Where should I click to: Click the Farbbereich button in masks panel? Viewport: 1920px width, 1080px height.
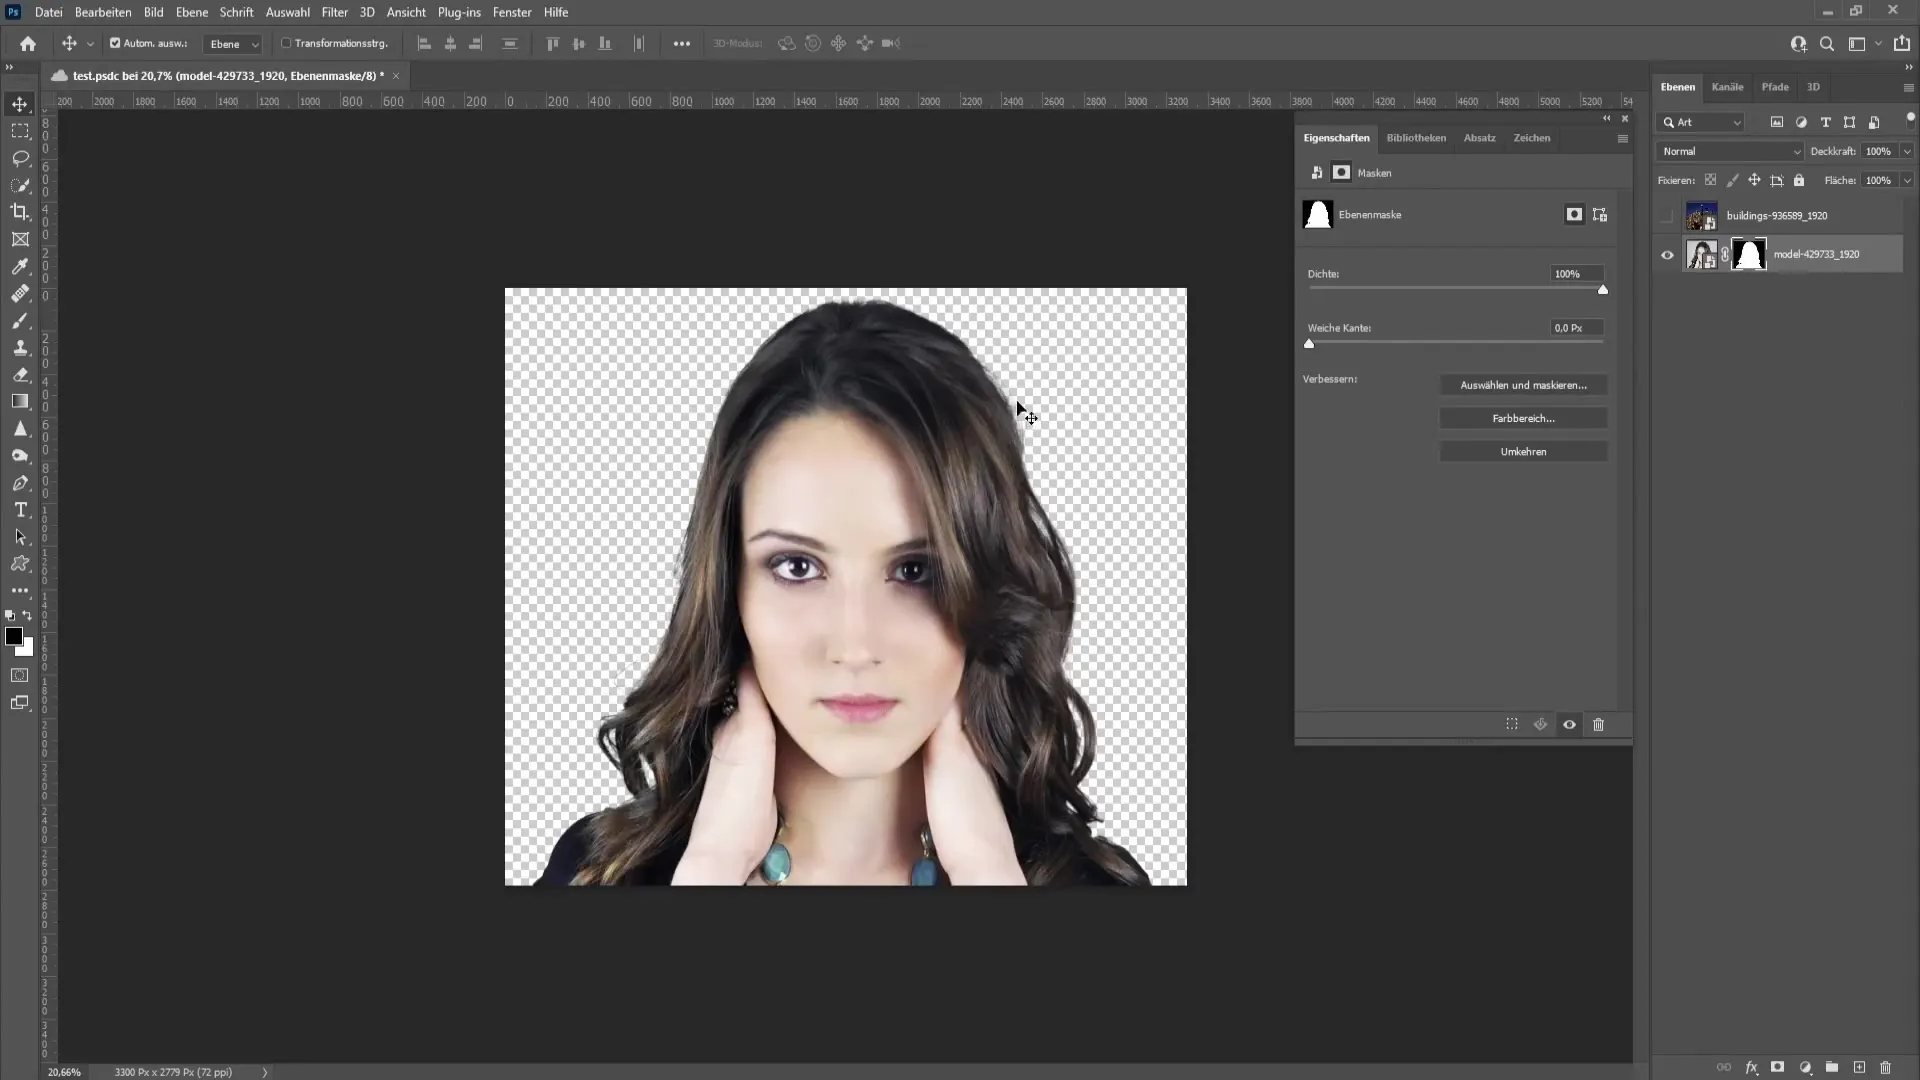pyautogui.click(x=1523, y=418)
